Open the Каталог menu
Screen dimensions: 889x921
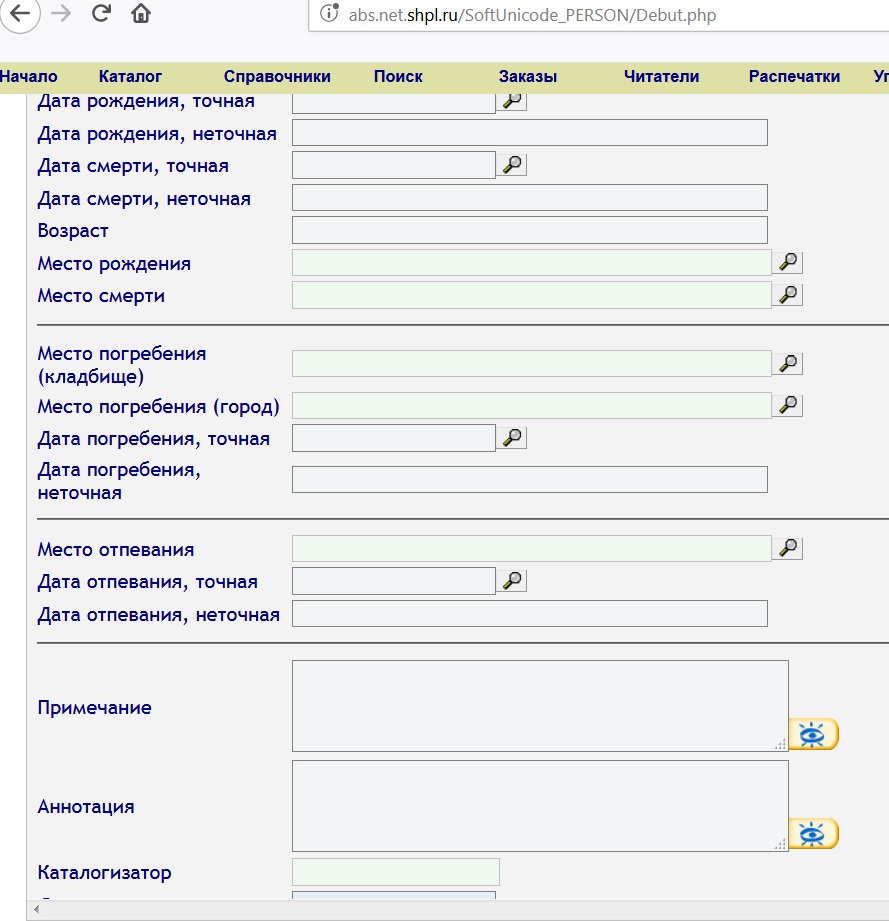(130, 76)
